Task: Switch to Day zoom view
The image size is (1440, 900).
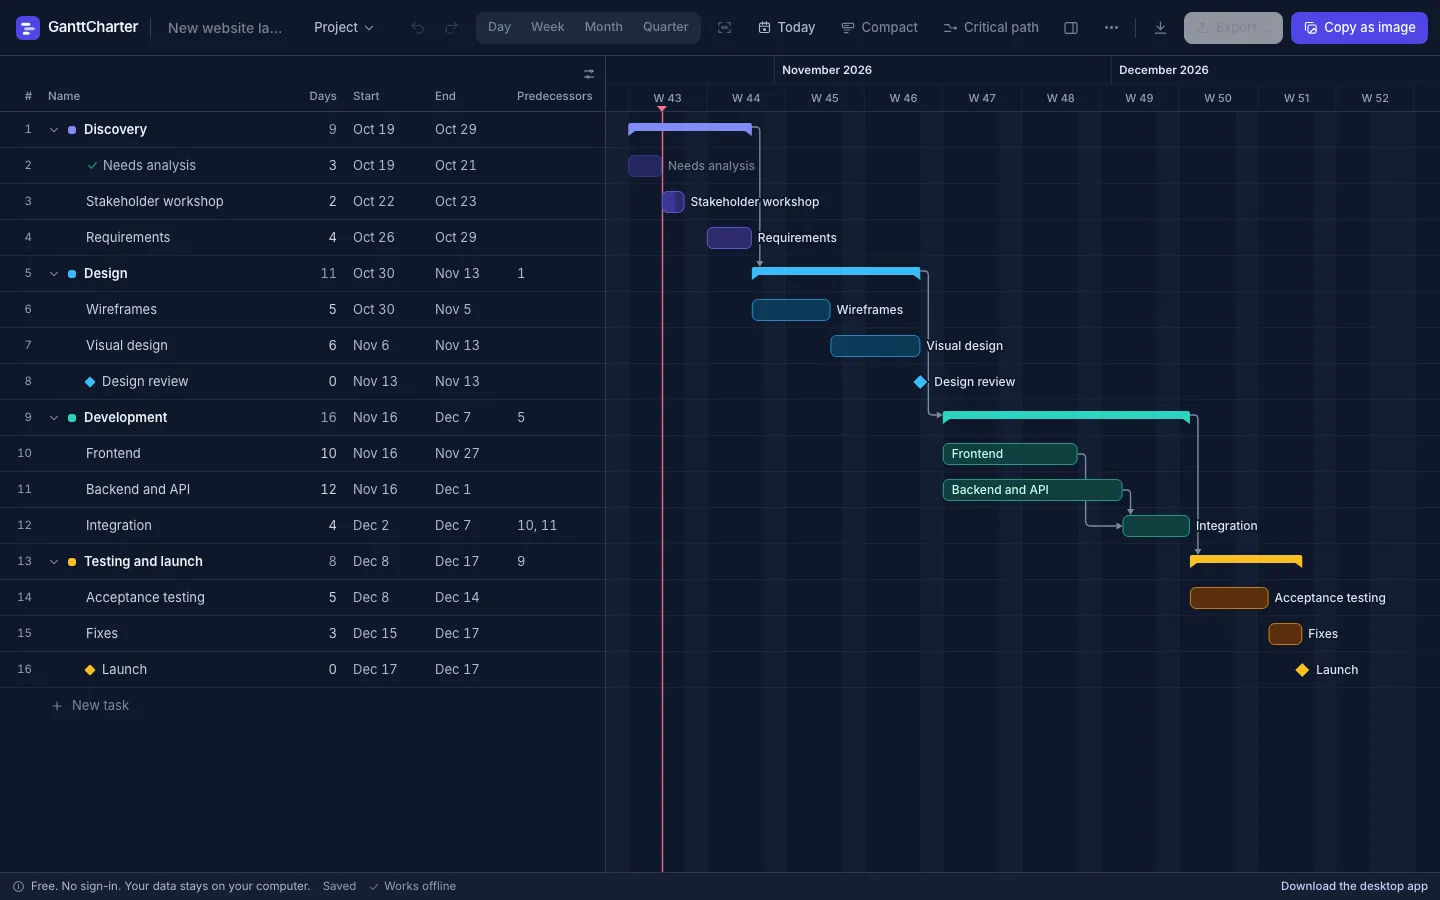Action: pyautogui.click(x=499, y=27)
